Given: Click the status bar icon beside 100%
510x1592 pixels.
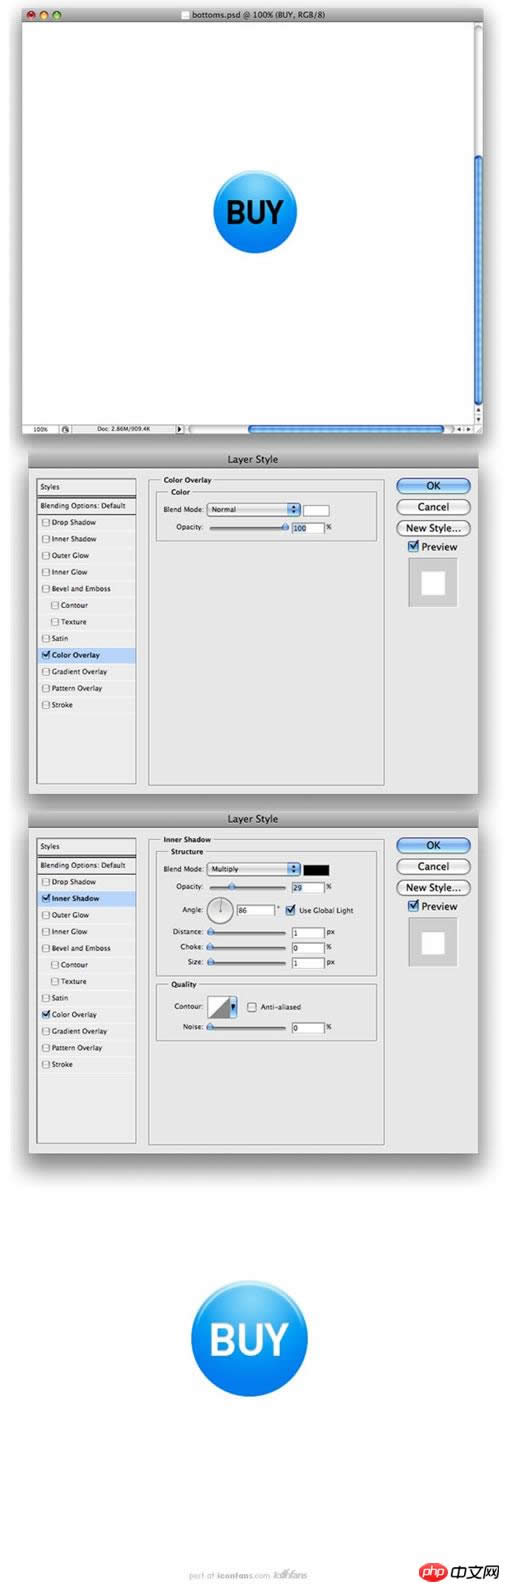Looking at the screenshot, I should [x=65, y=428].
